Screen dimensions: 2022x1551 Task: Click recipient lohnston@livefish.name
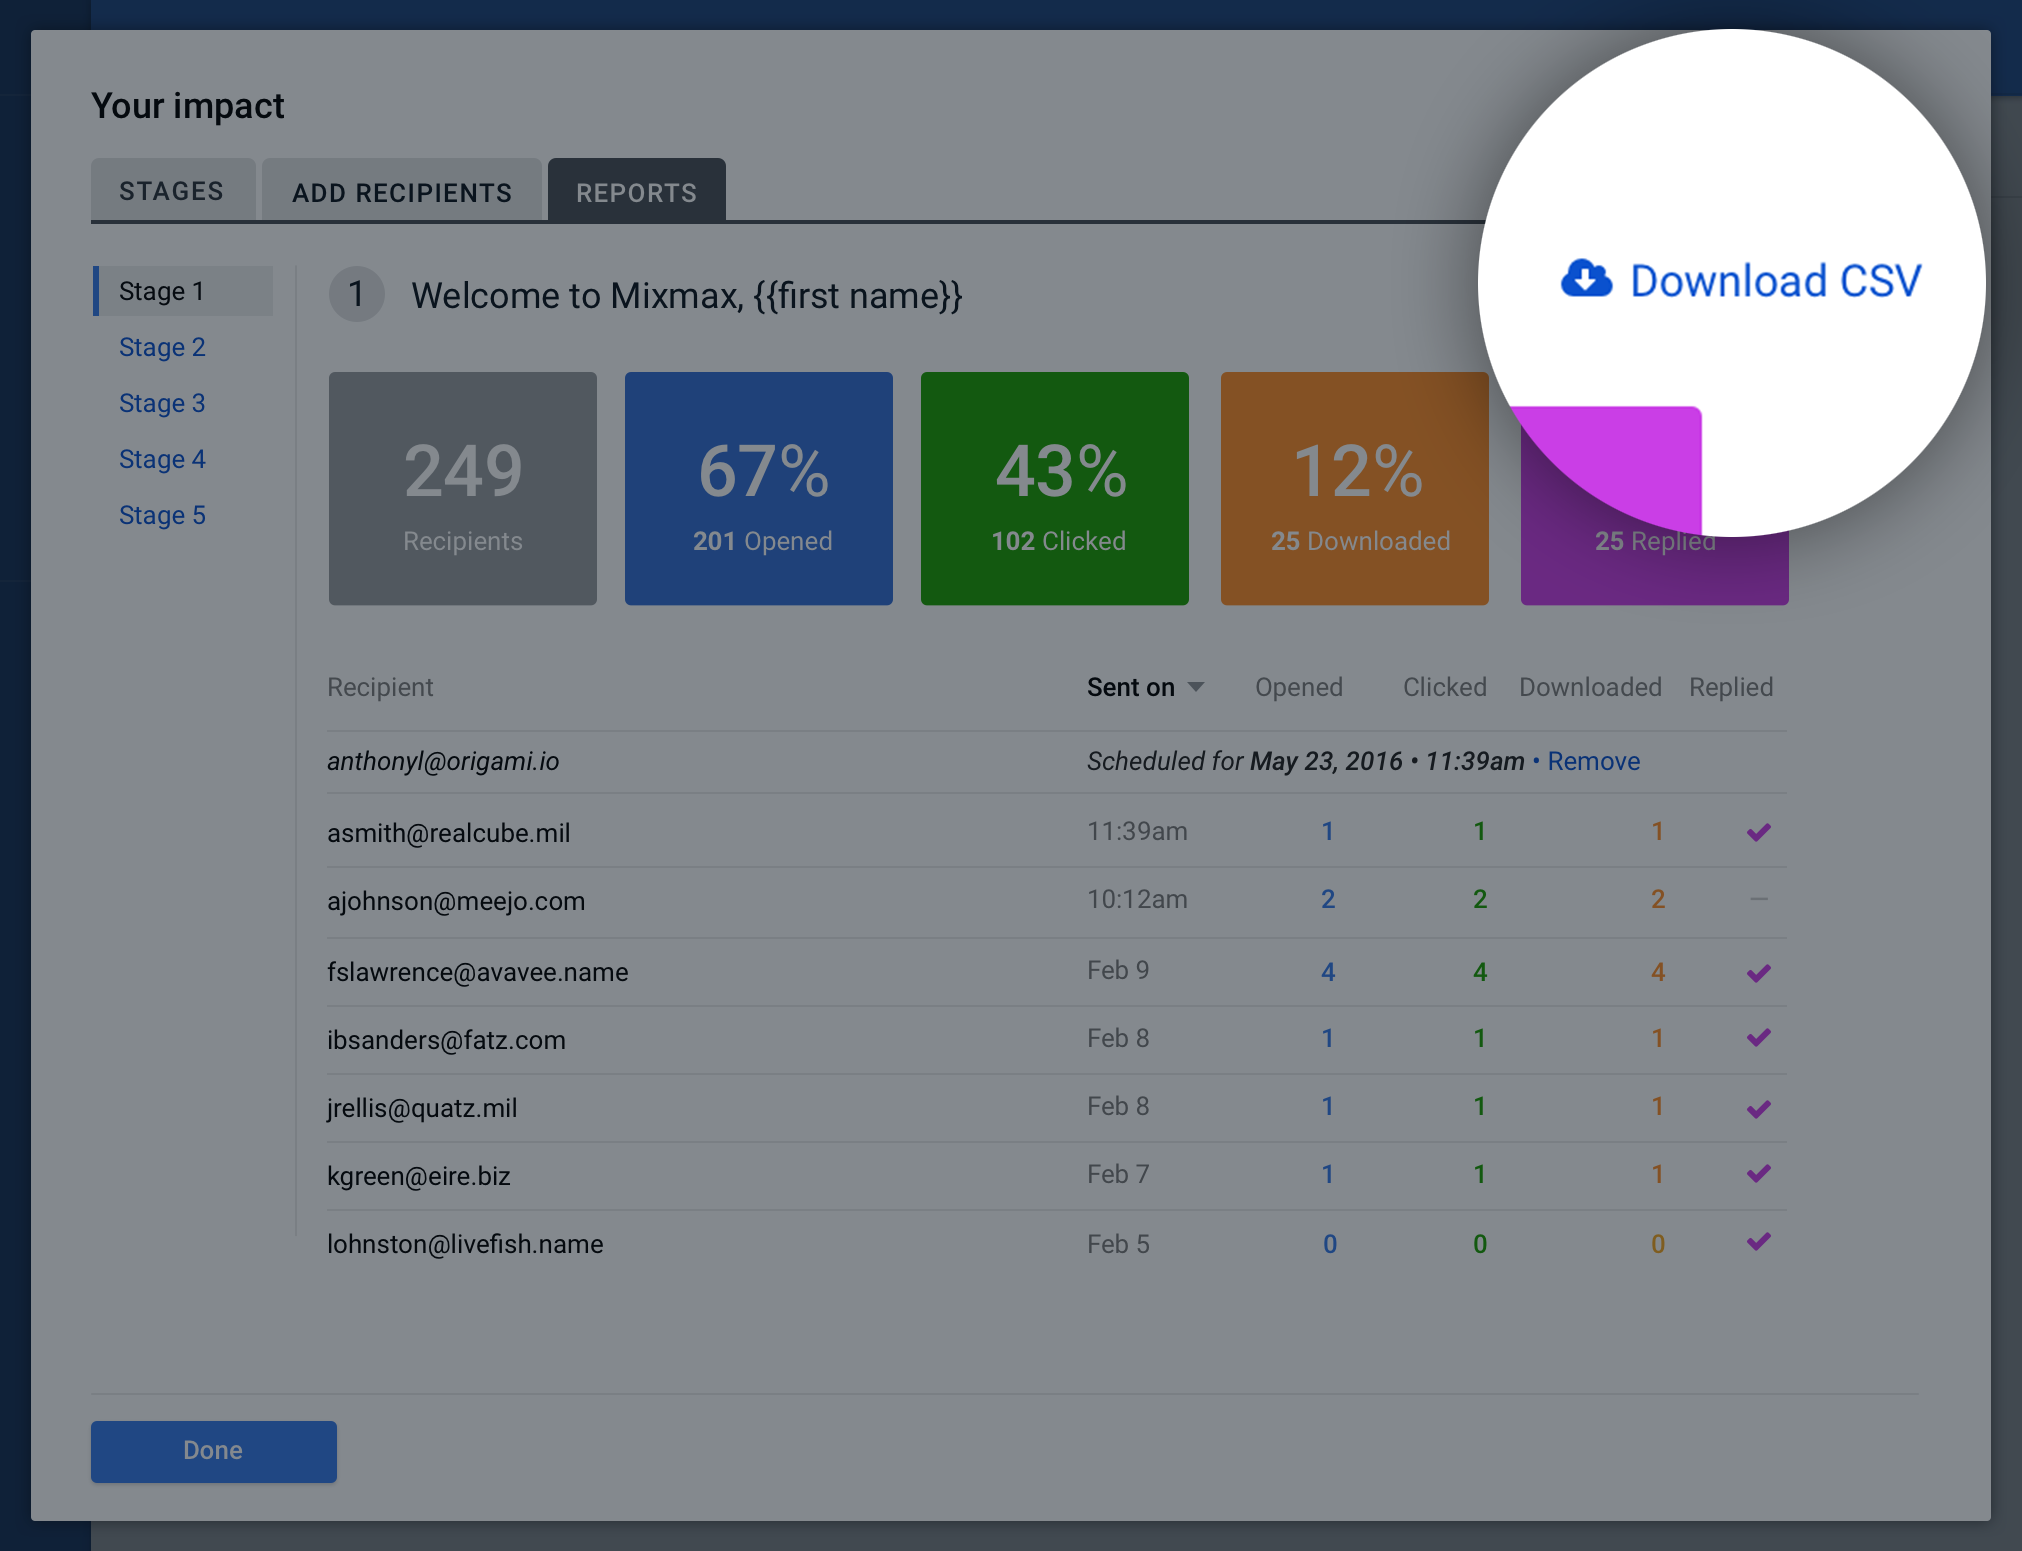pyautogui.click(x=465, y=1244)
